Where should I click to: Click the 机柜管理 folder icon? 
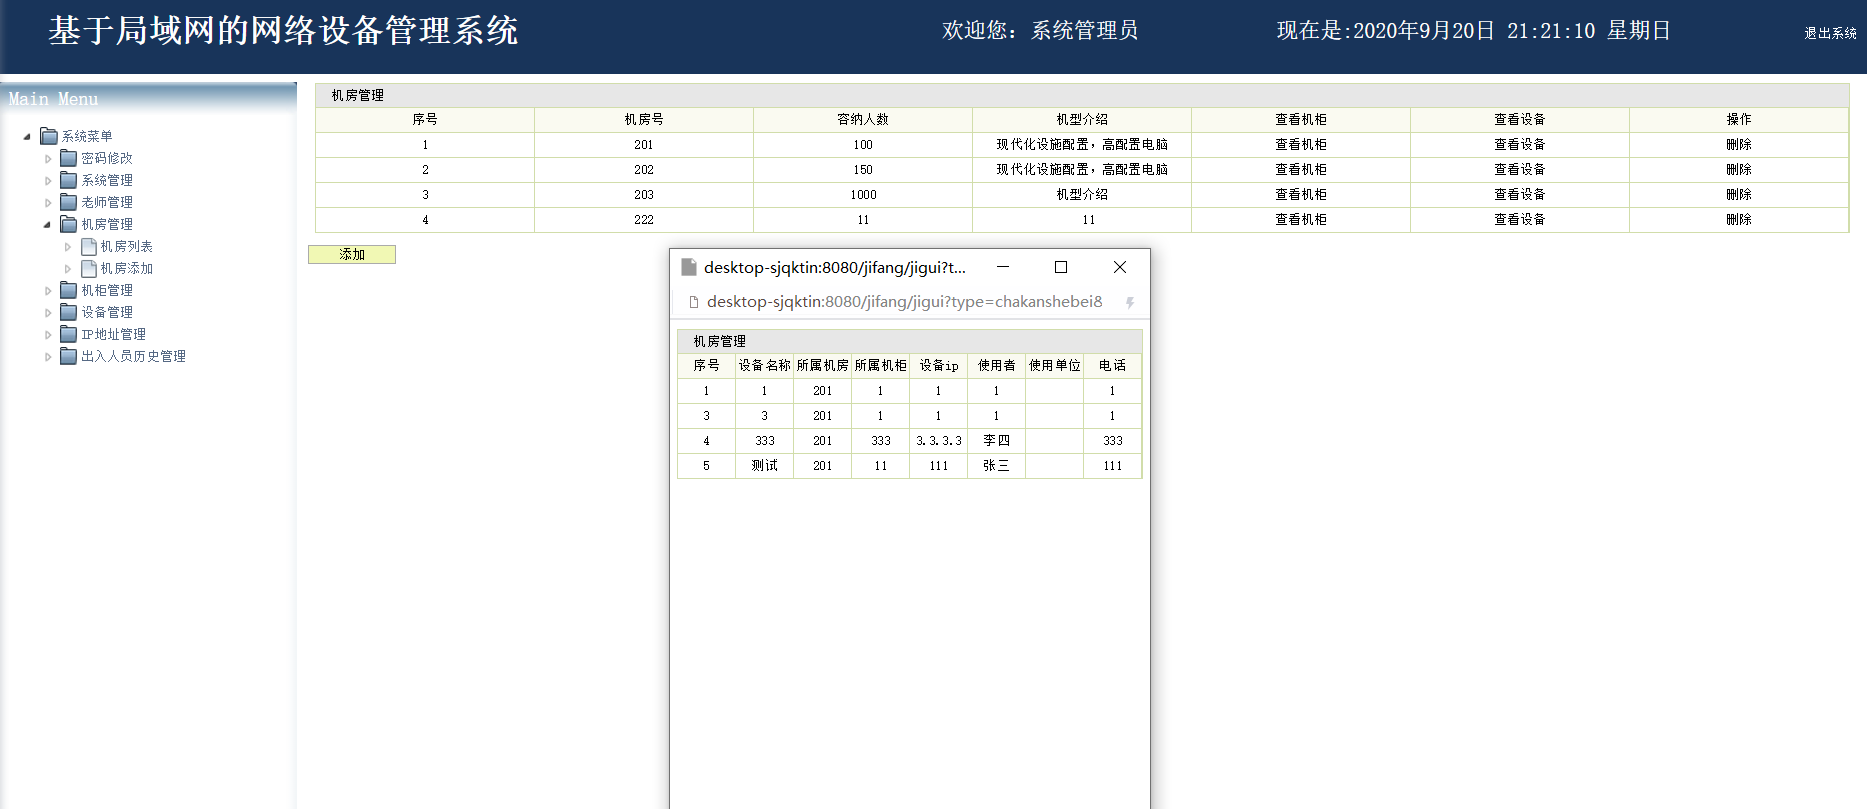click(x=68, y=290)
